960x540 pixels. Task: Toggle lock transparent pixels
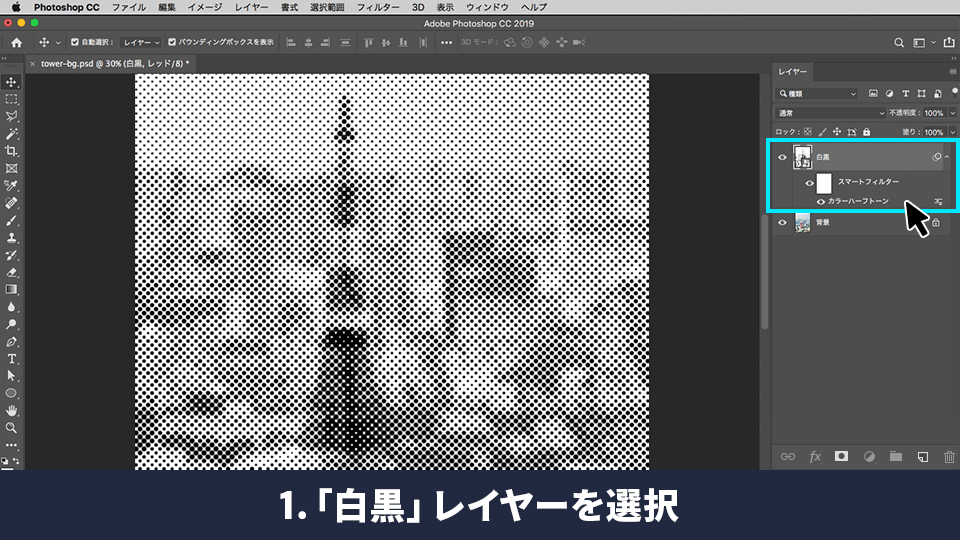[808, 132]
